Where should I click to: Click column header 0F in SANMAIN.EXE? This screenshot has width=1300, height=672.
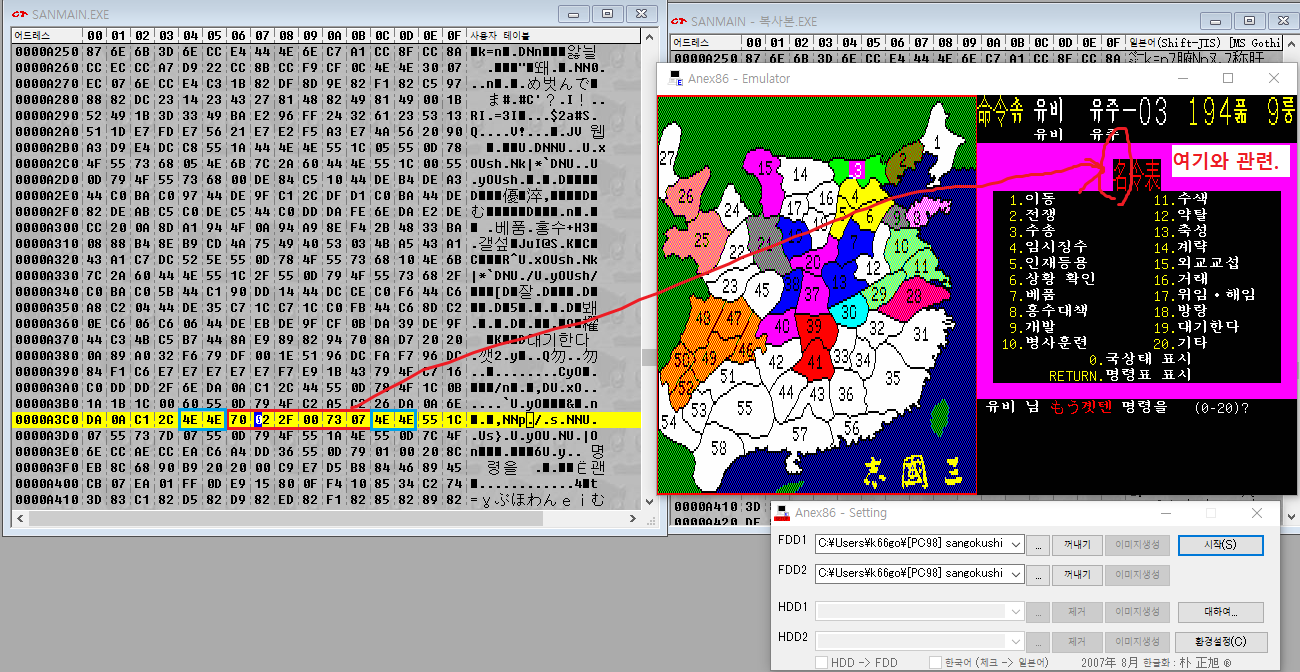click(453, 34)
